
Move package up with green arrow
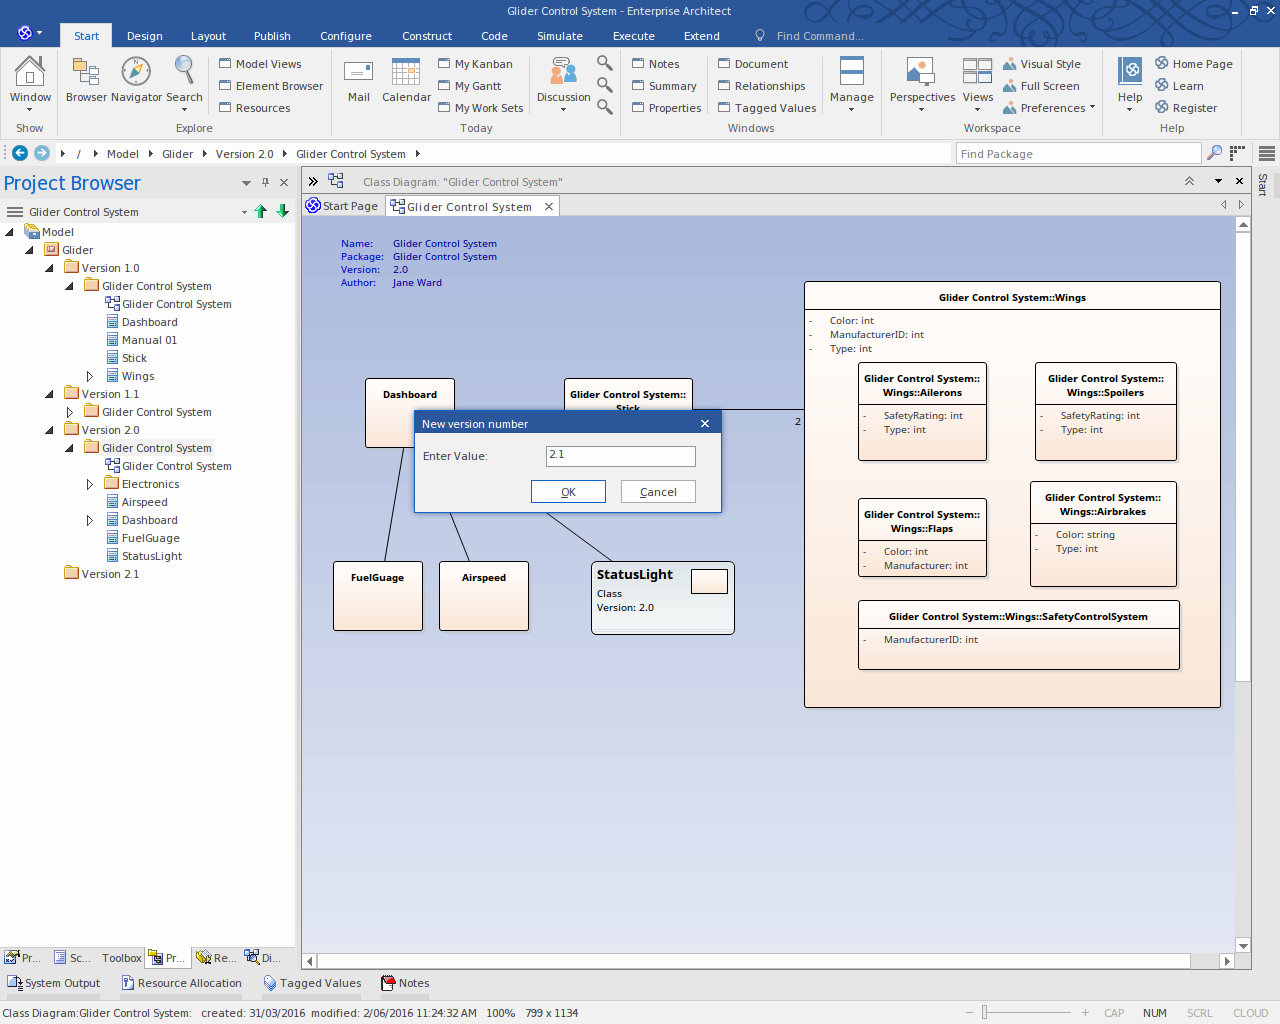261,211
